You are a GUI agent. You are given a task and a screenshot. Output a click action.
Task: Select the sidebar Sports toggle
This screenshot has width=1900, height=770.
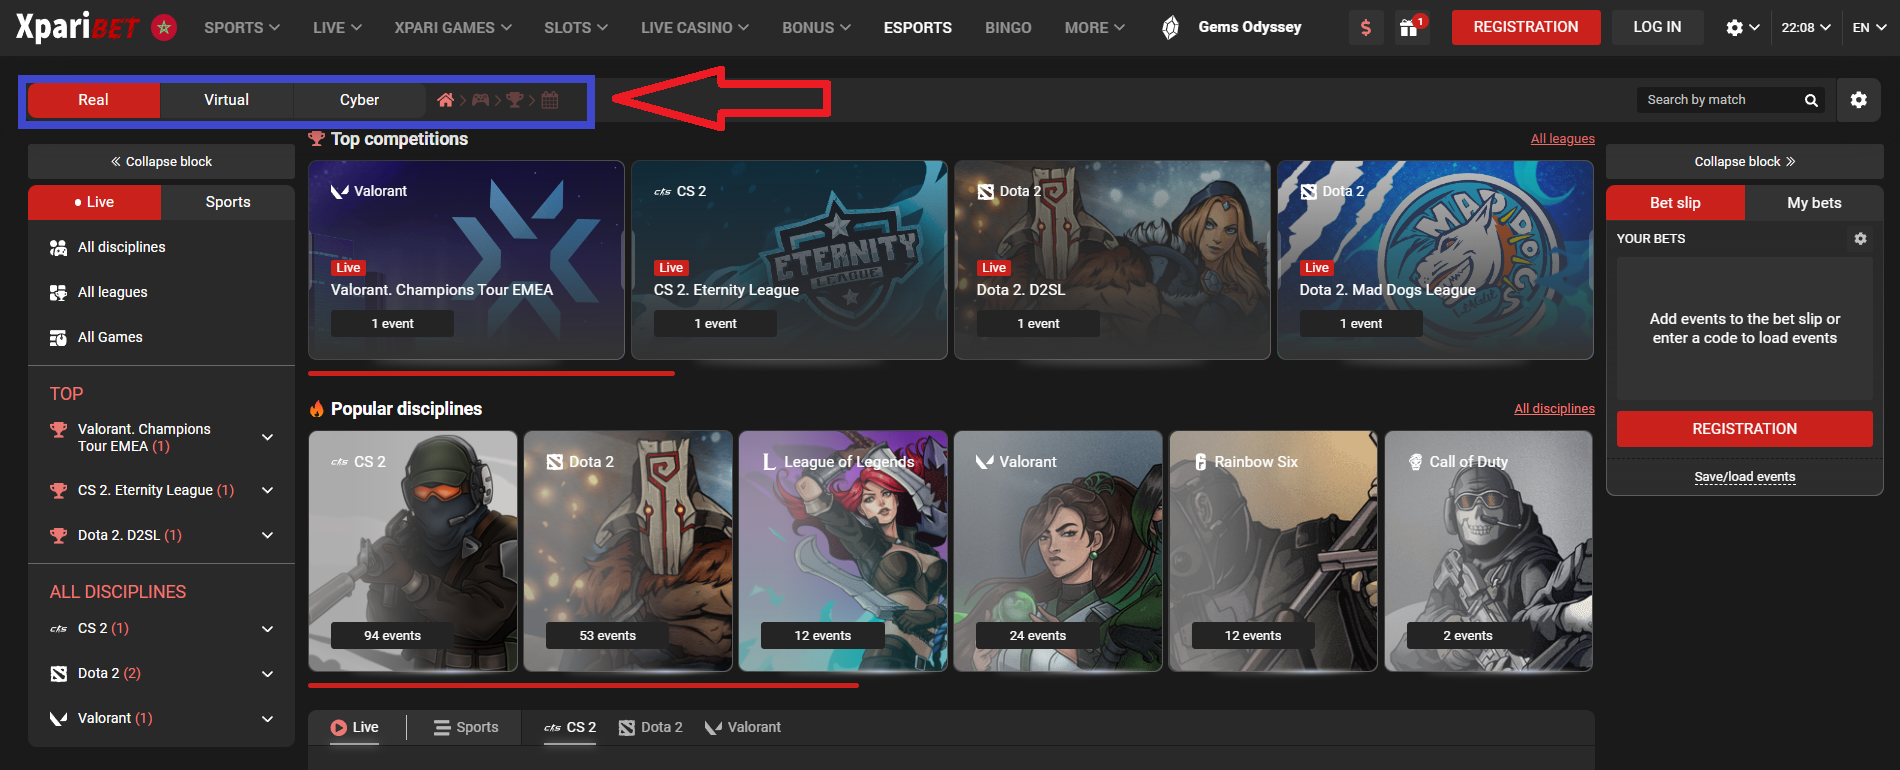[x=228, y=202]
